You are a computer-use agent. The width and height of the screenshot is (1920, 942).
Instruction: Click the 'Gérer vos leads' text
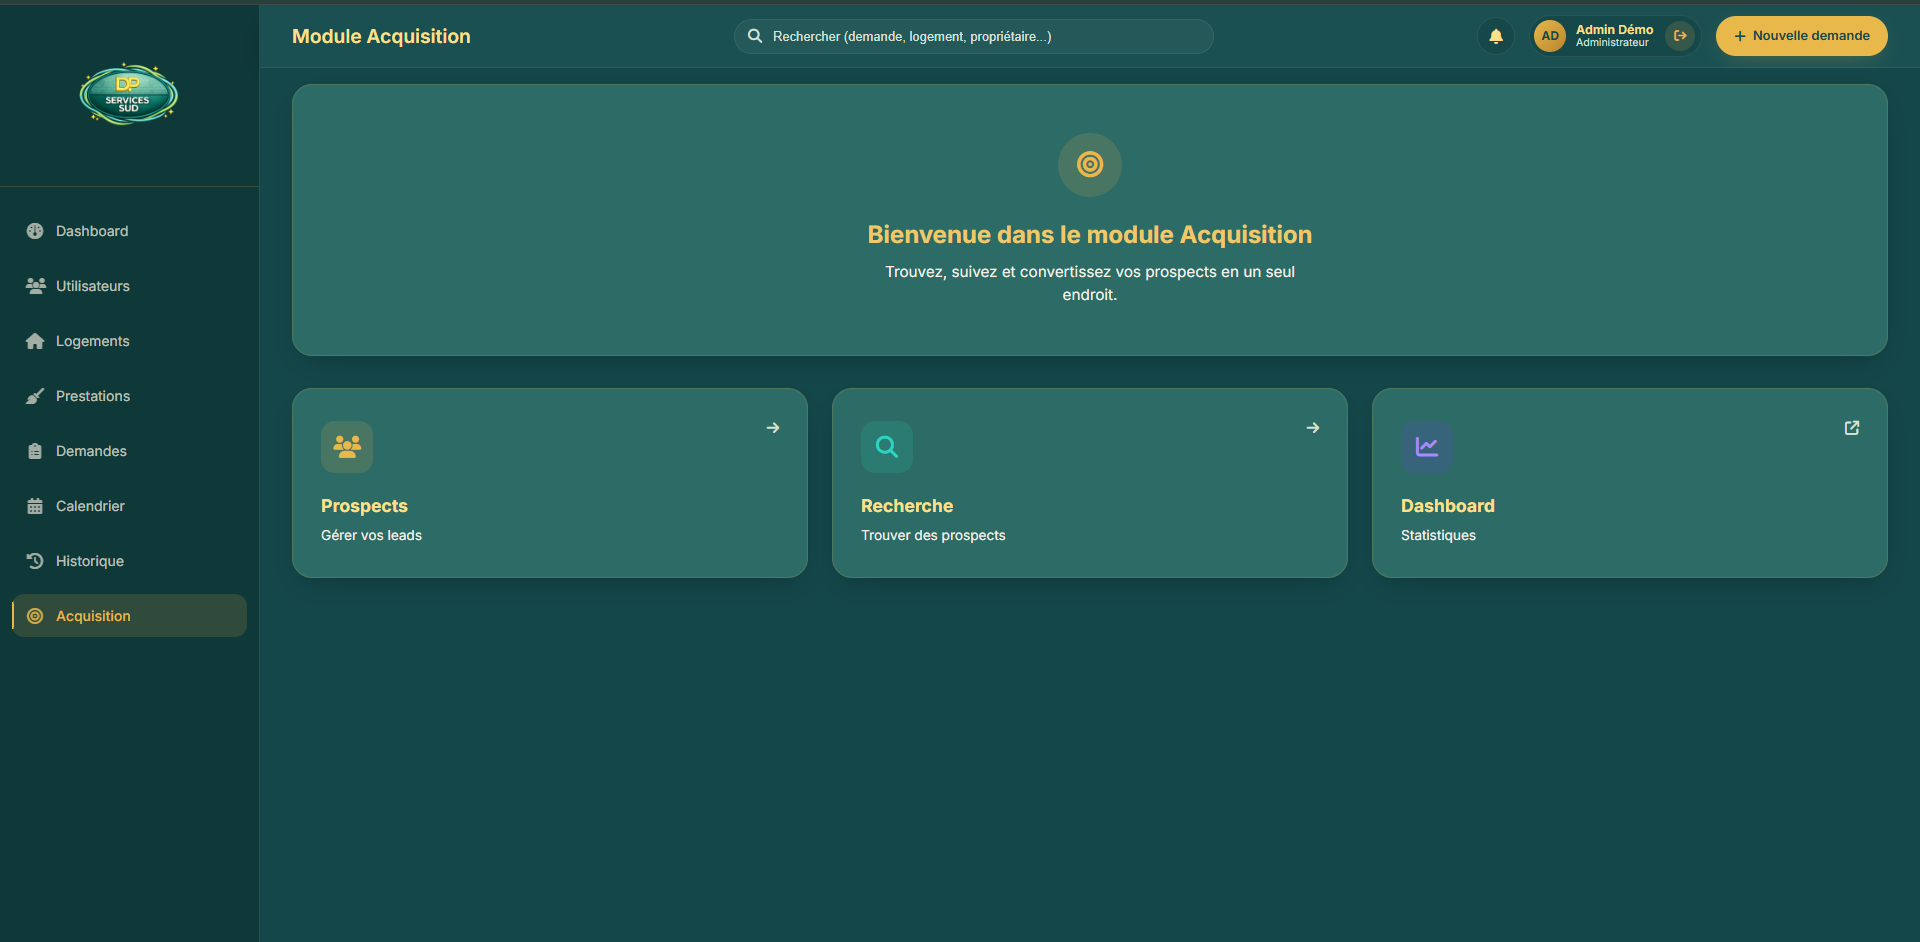coord(371,535)
